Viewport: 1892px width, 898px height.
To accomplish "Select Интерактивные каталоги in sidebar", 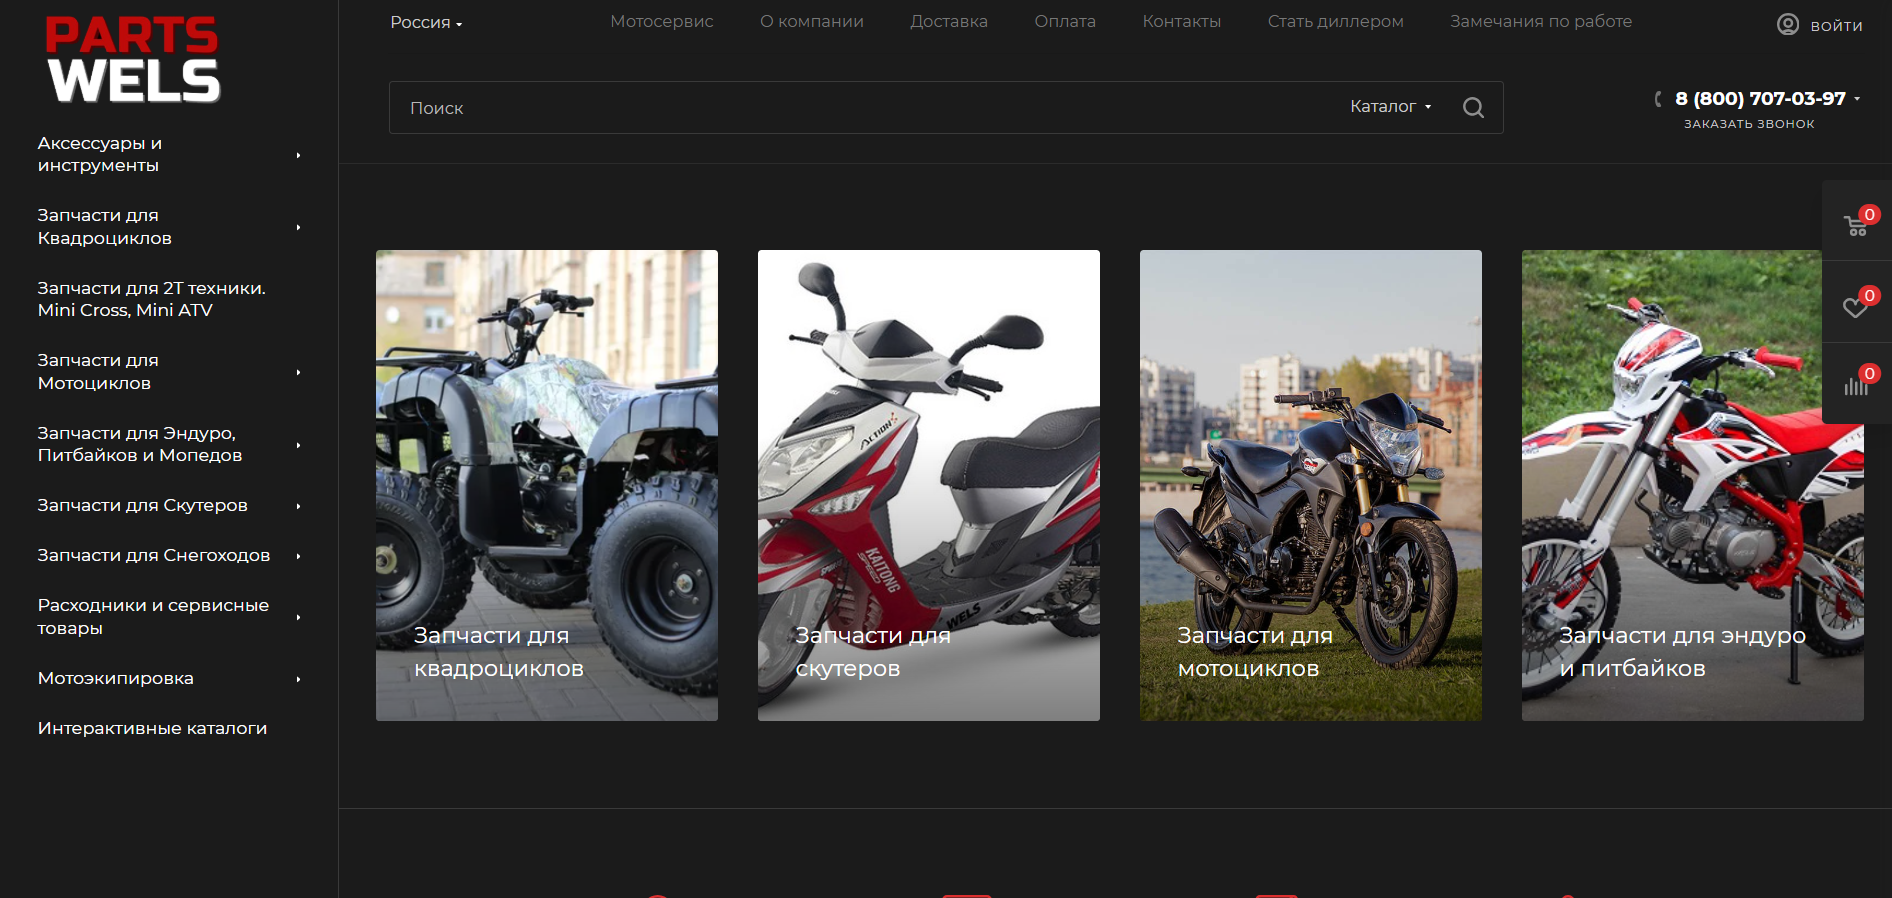I will pyautogui.click(x=152, y=729).
